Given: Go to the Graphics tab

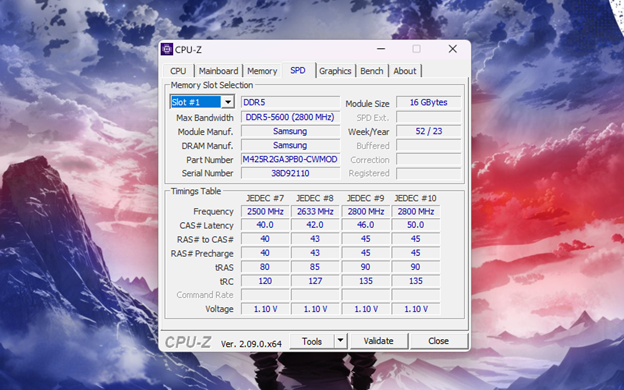Looking at the screenshot, I should pos(335,71).
